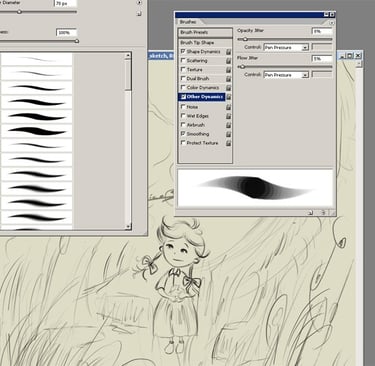Toggle the lock icon beside Texture
This screenshot has width=375, height=366.
(x=228, y=70)
